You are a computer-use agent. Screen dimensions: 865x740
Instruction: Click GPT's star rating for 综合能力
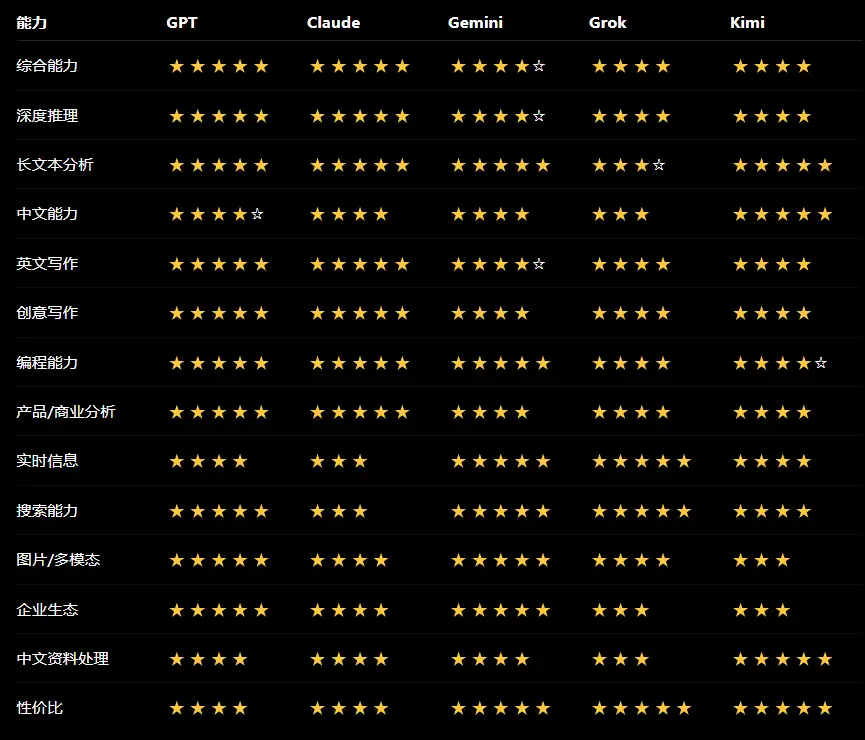point(218,67)
